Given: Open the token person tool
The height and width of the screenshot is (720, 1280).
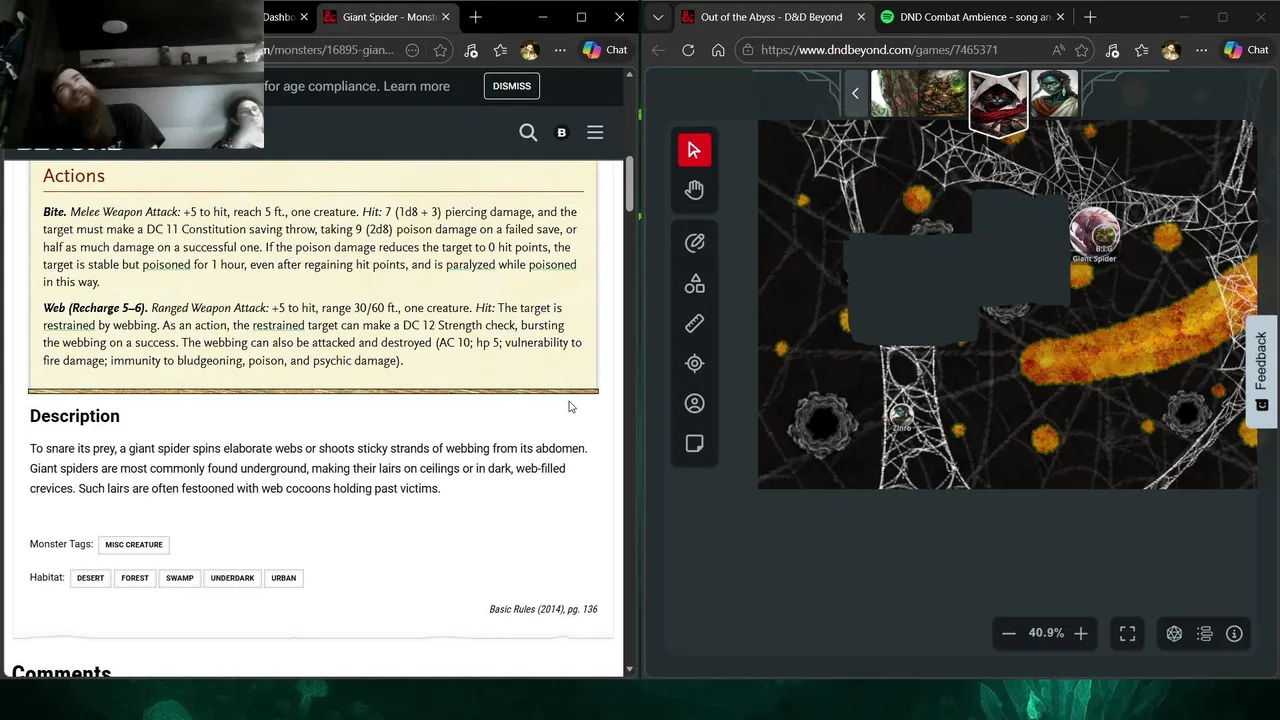Looking at the screenshot, I should (694, 404).
